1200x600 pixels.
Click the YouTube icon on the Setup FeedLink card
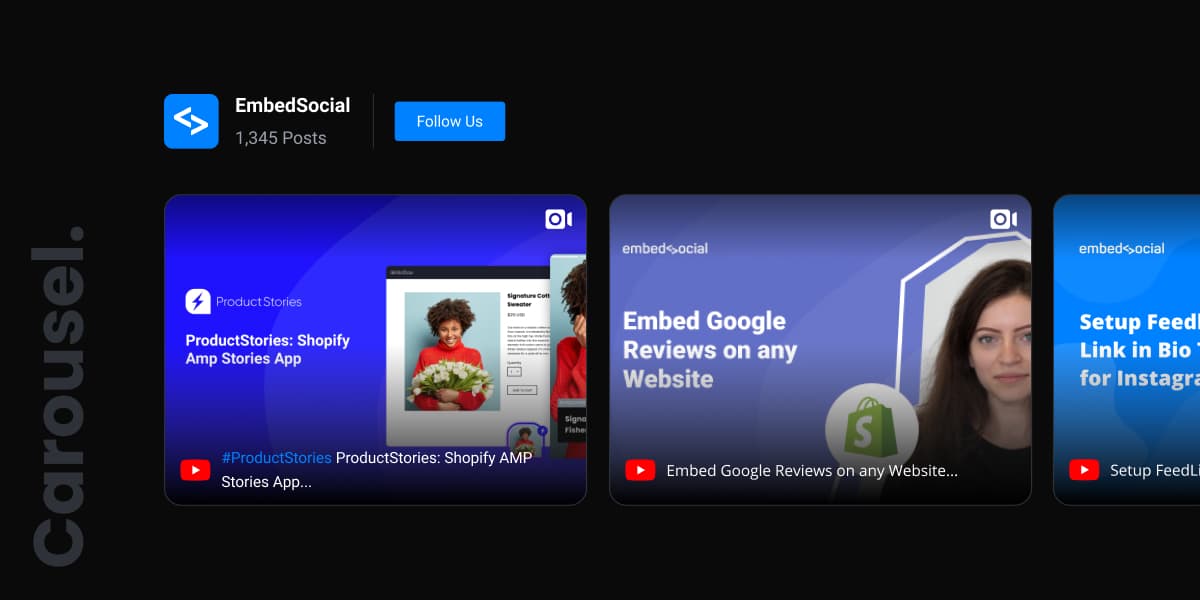point(1084,469)
